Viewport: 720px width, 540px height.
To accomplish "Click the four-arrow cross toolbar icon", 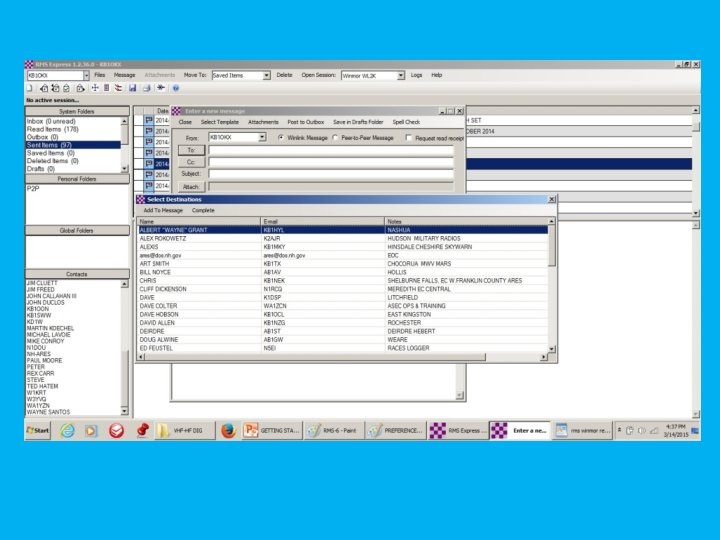I will coord(95,88).
